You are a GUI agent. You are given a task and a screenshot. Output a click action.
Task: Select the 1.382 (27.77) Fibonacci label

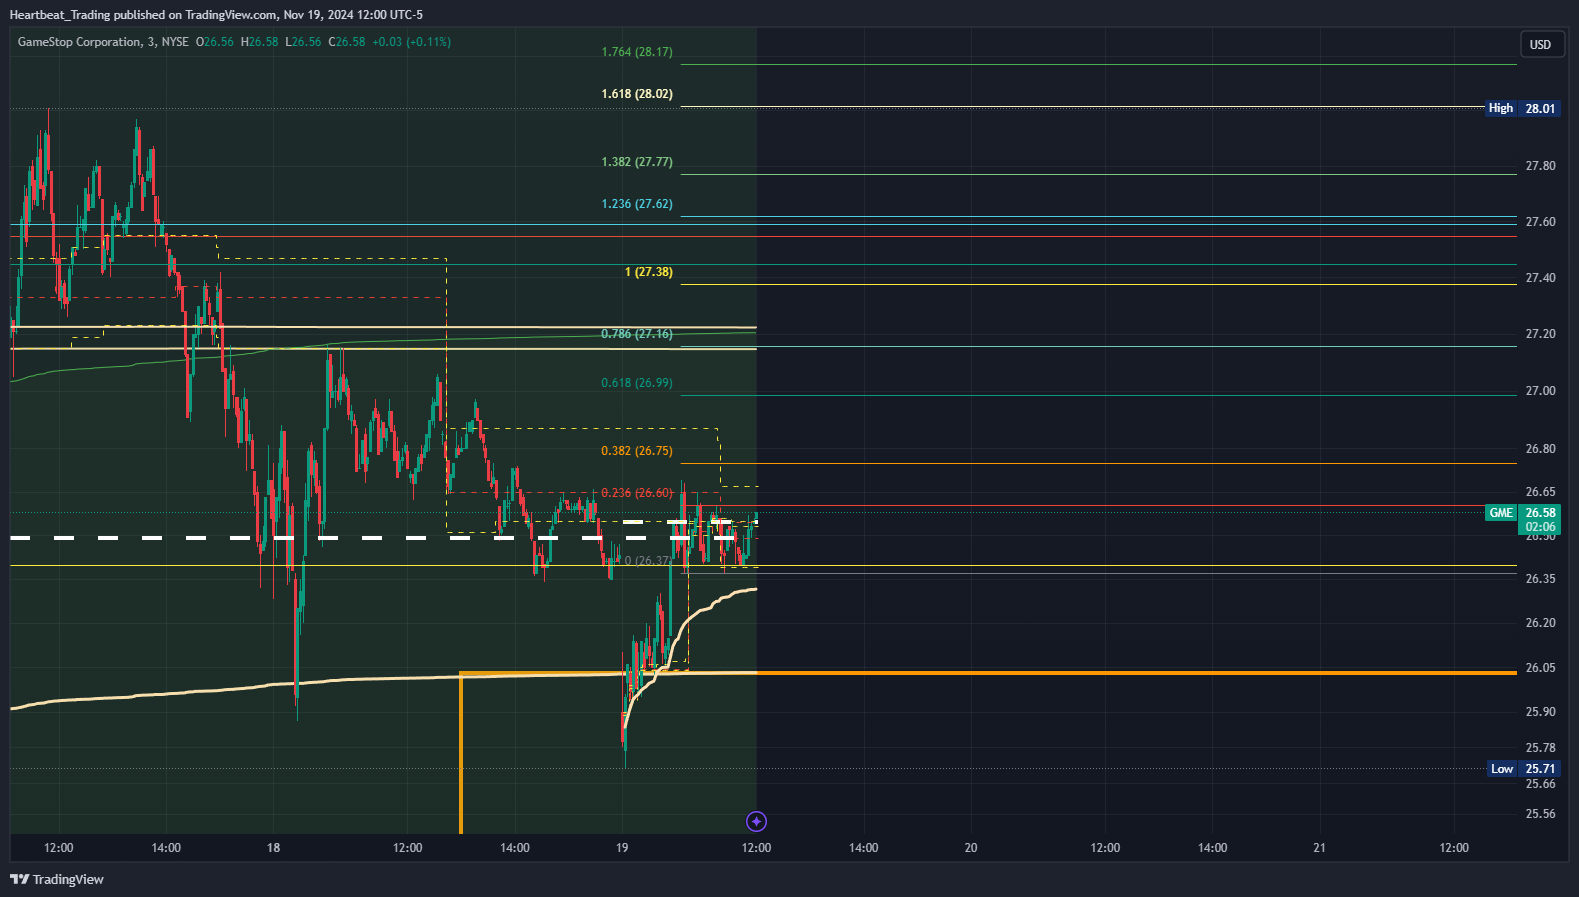click(637, 162)
